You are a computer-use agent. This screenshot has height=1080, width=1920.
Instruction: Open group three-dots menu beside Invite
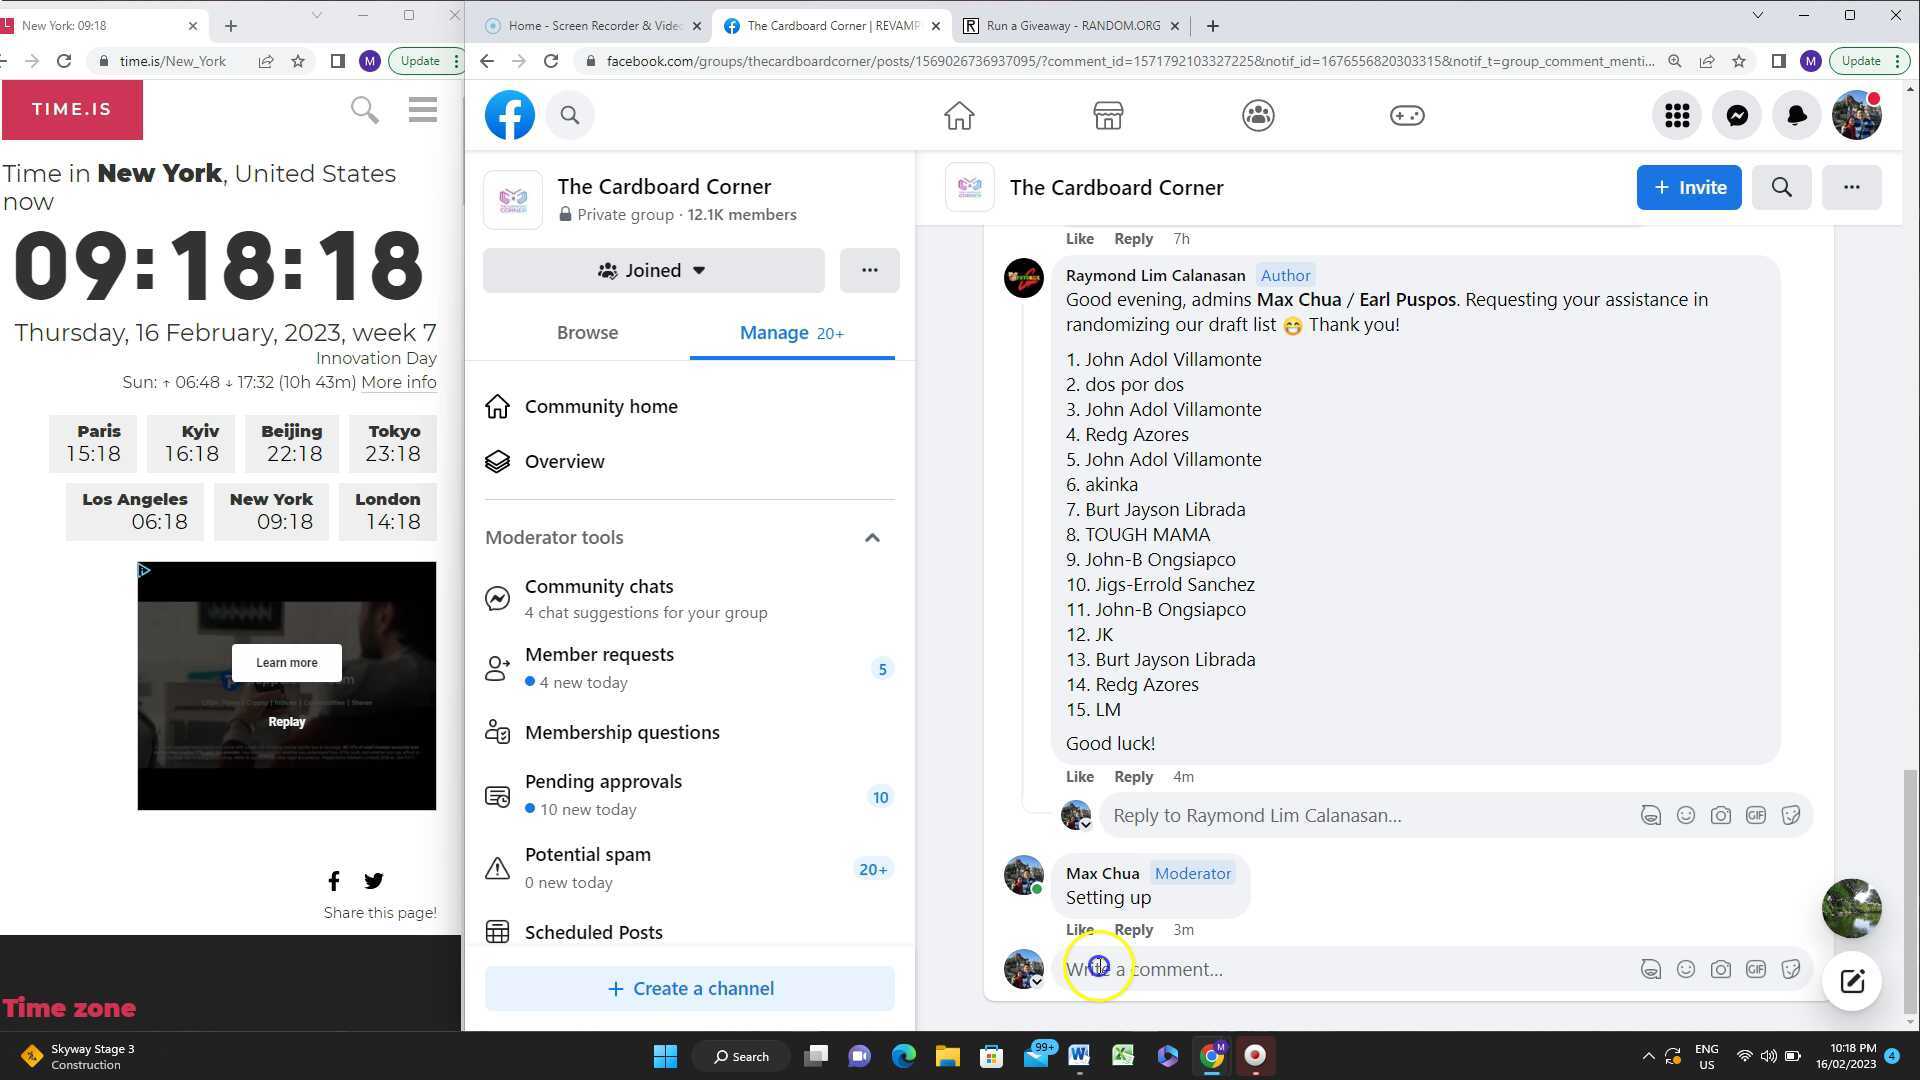(x=1851, y=188)
